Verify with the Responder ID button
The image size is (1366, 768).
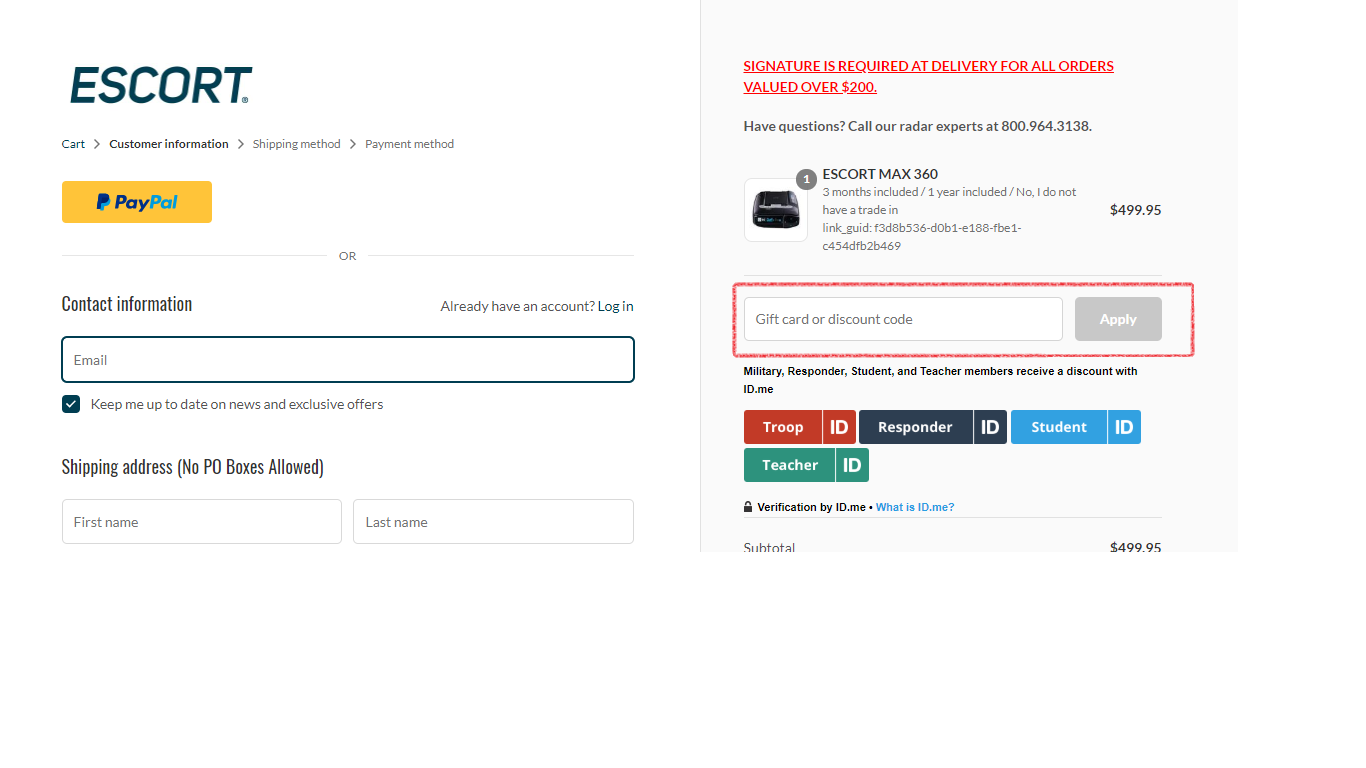tap(933, 427)
